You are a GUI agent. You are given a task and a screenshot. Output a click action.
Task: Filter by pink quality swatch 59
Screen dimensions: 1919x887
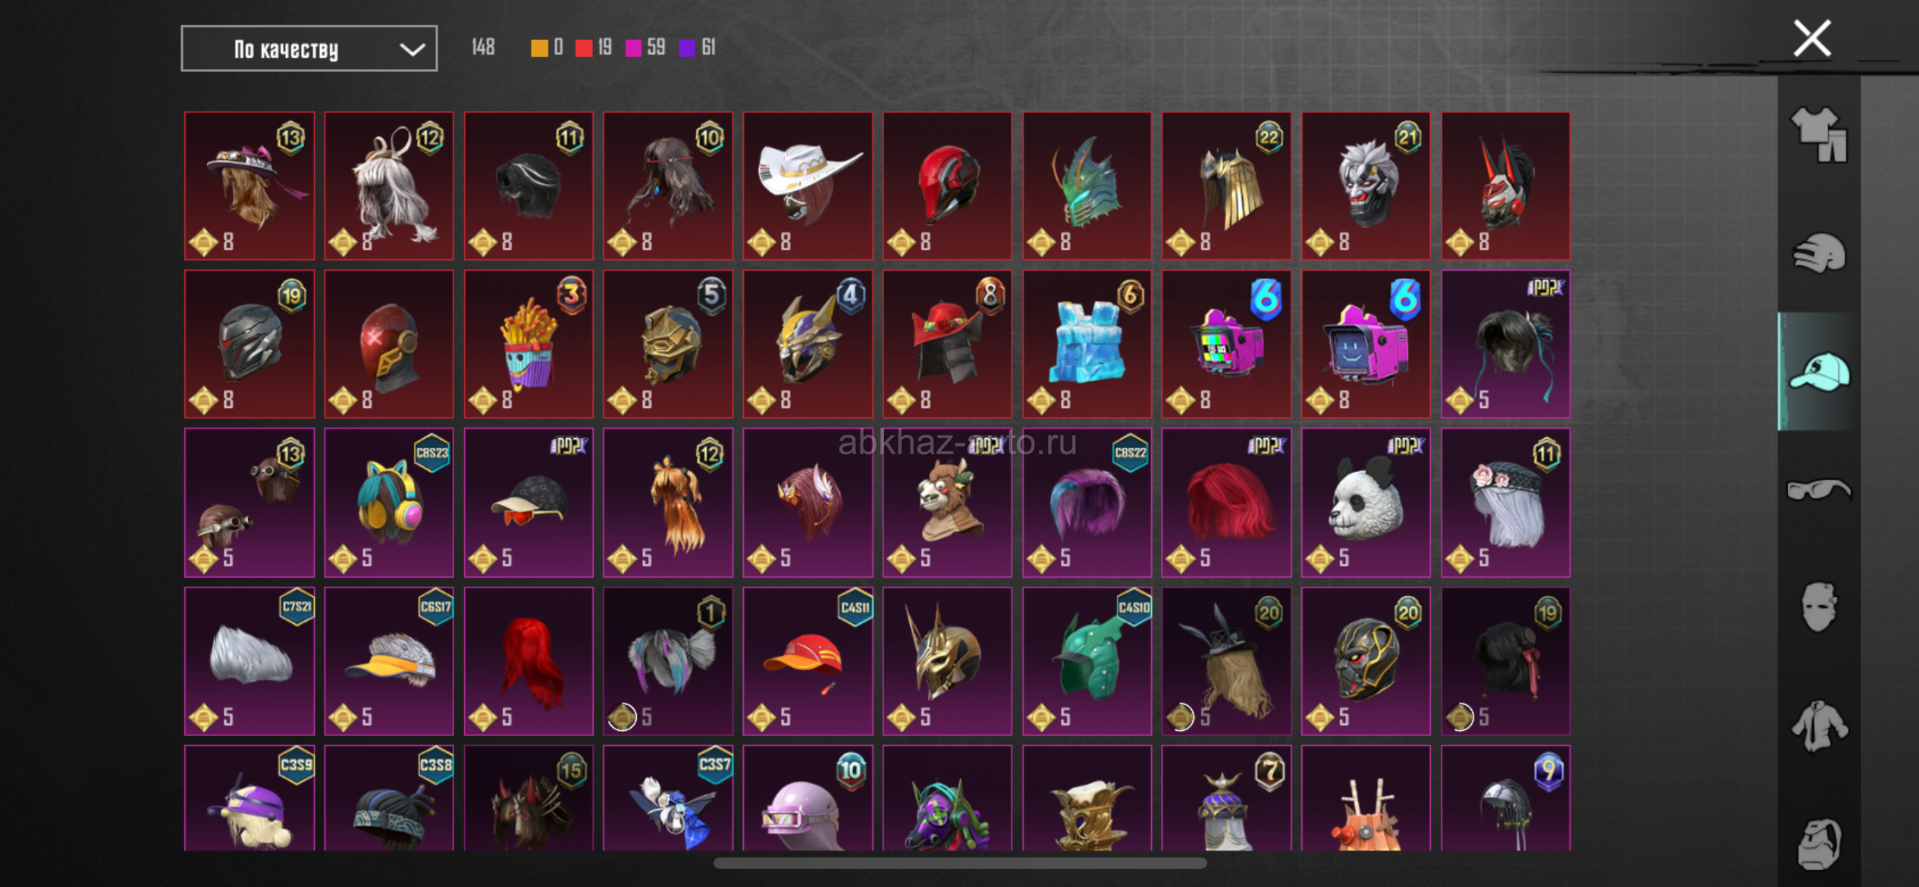tap(645, 48)
